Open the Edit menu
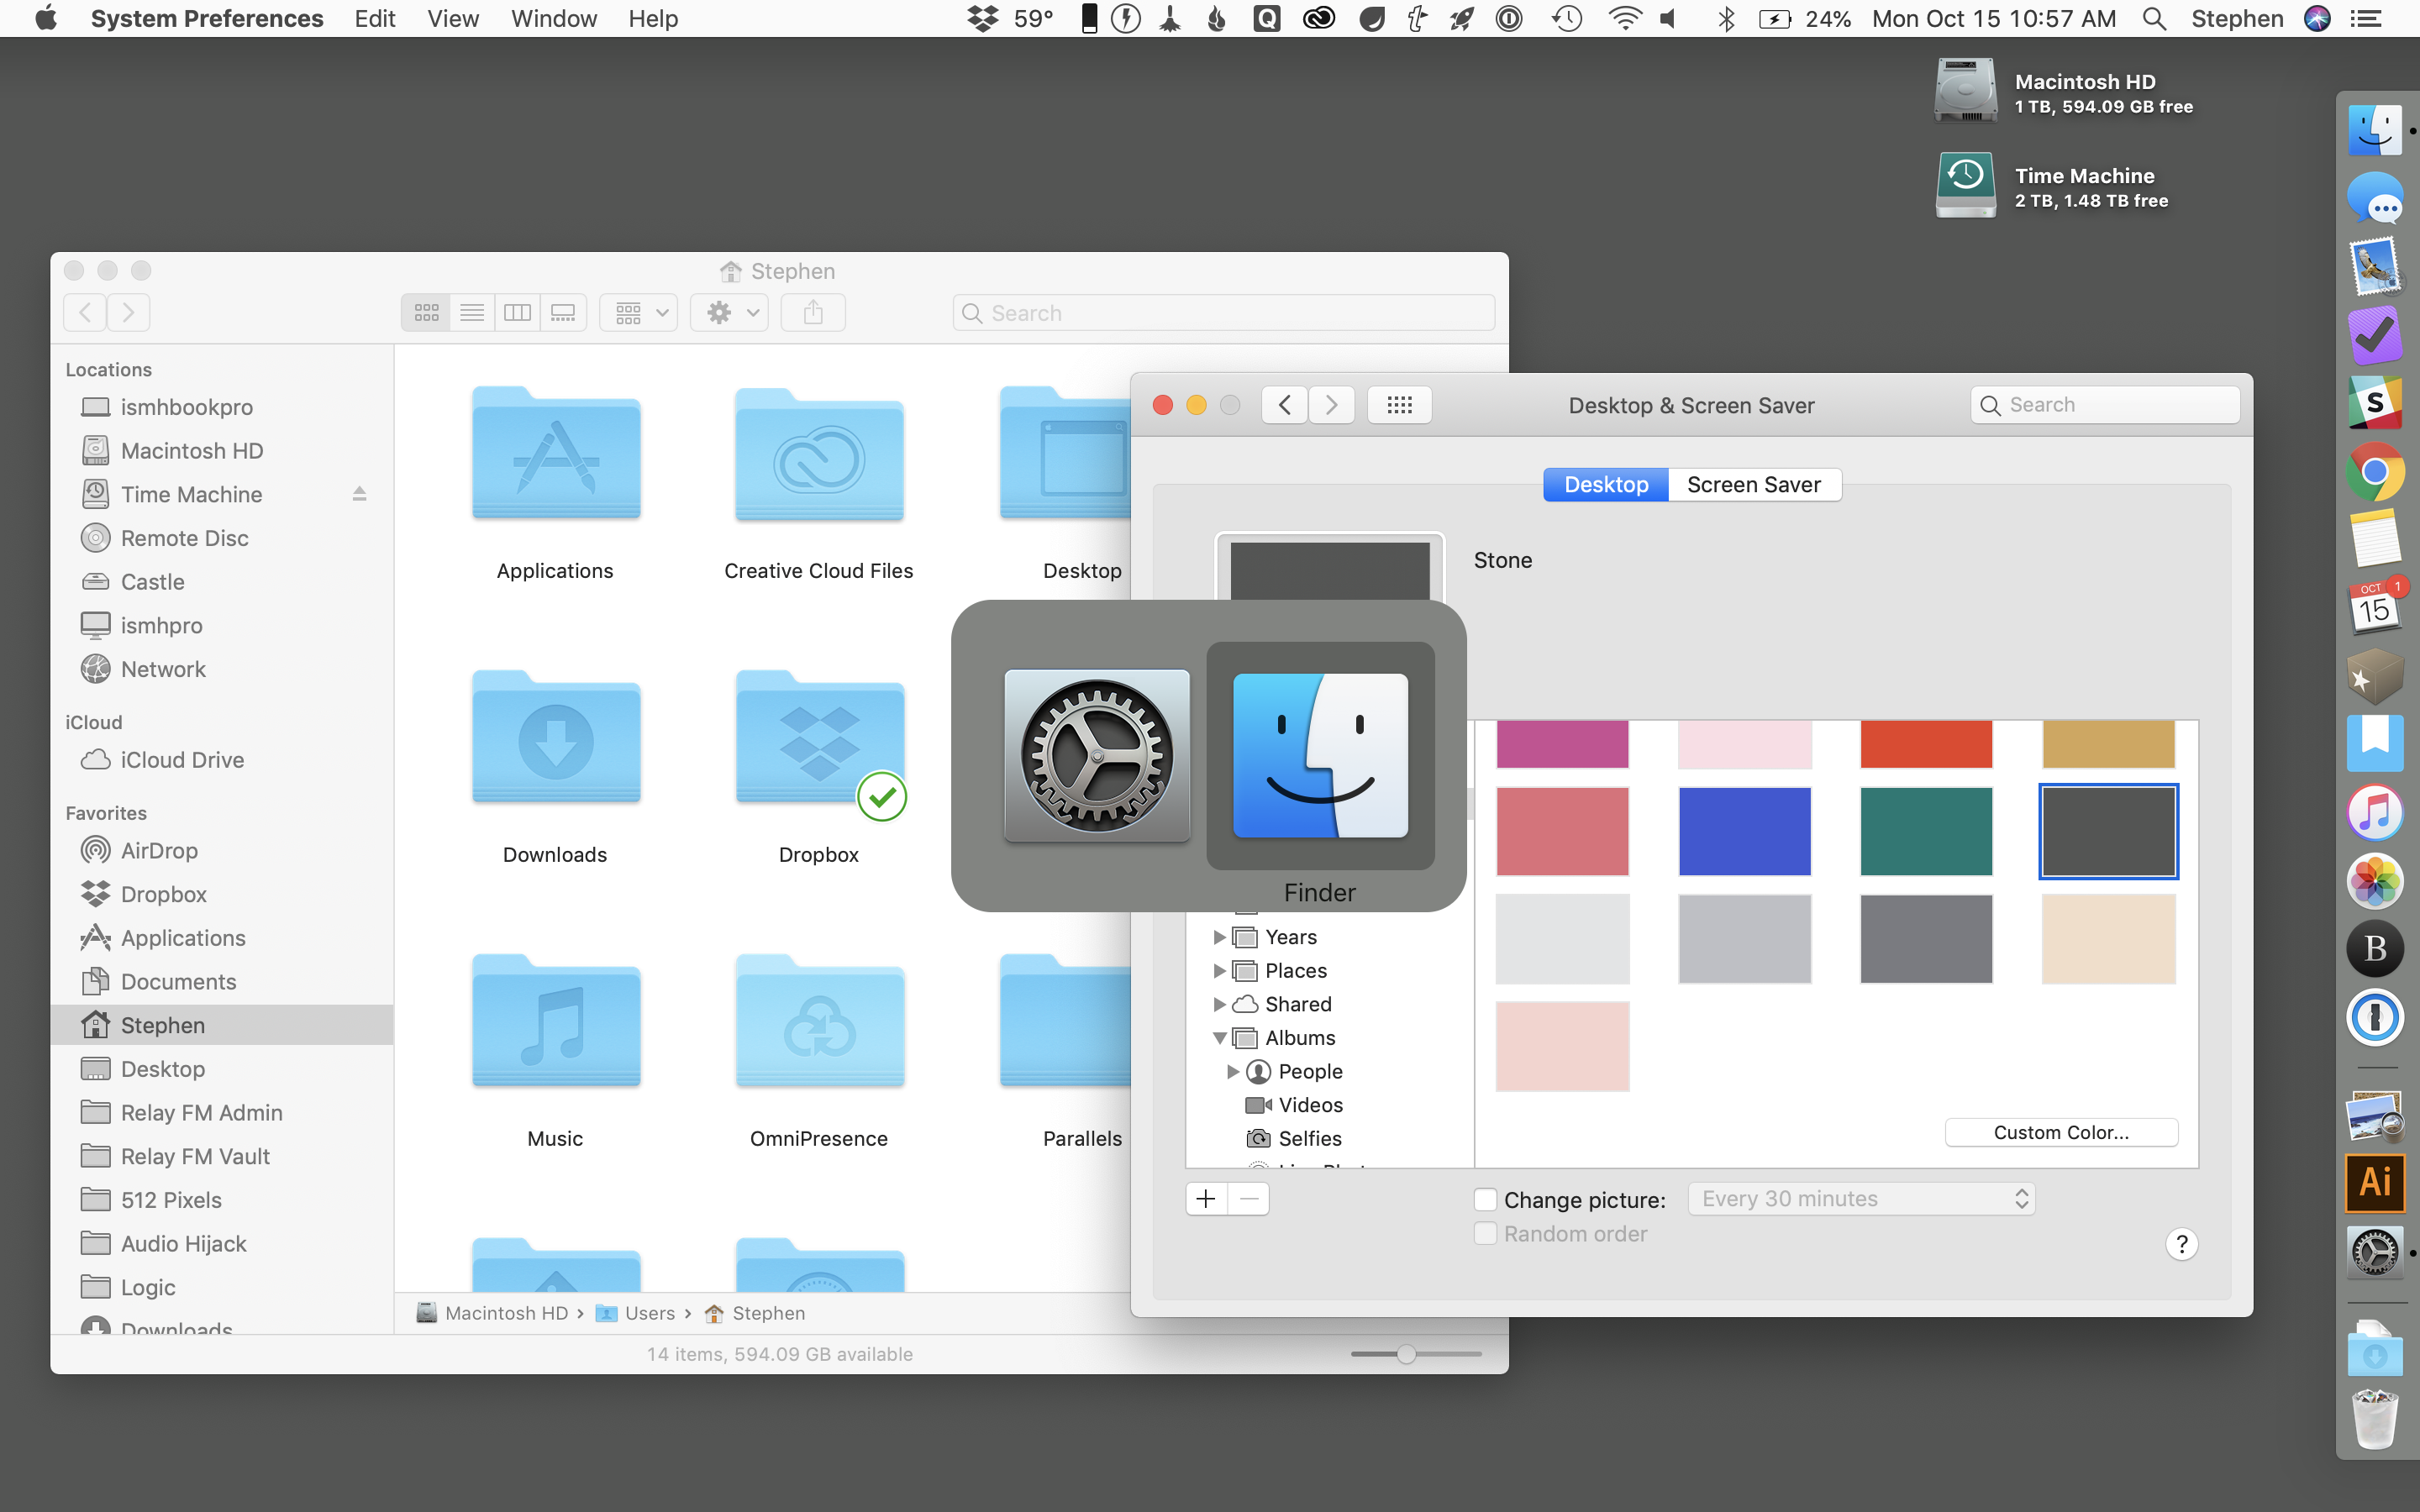 (x=375, y=19)
